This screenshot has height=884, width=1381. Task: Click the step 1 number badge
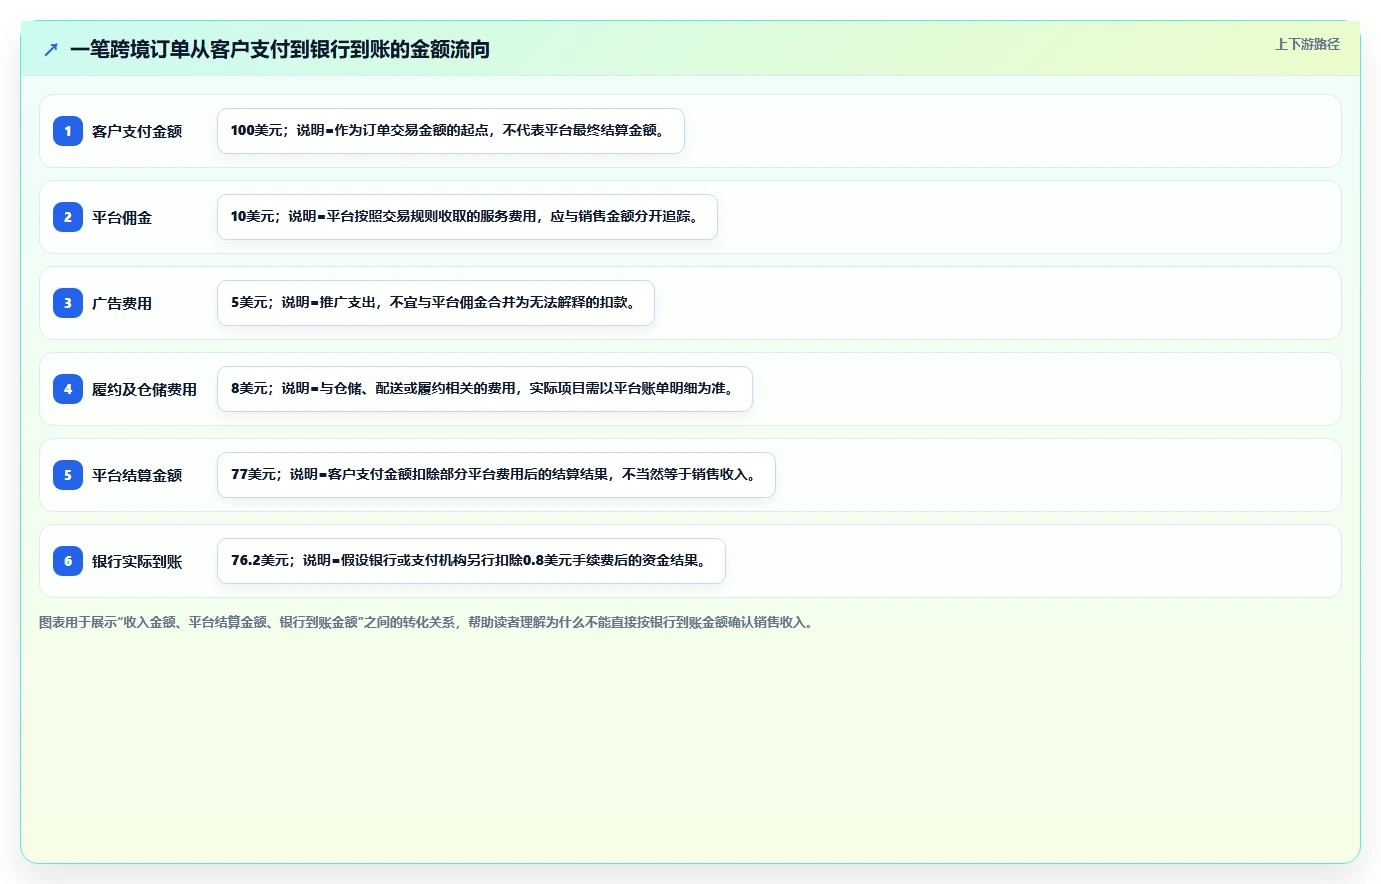coord(68,131)
